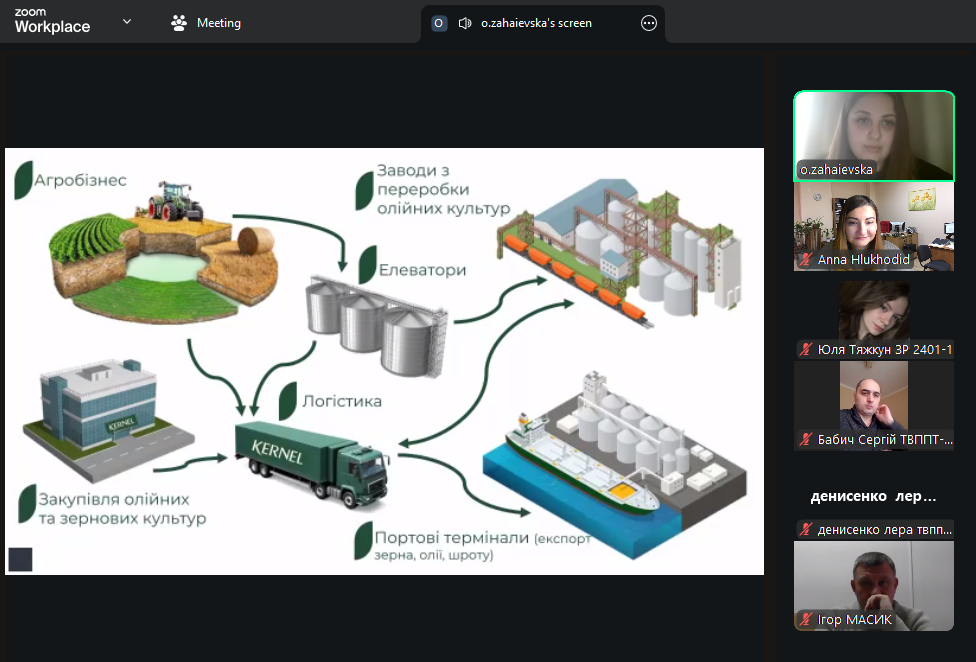976x662 pixels.
Task: Open the Meeting tab
Action: [x=207, y=23]
